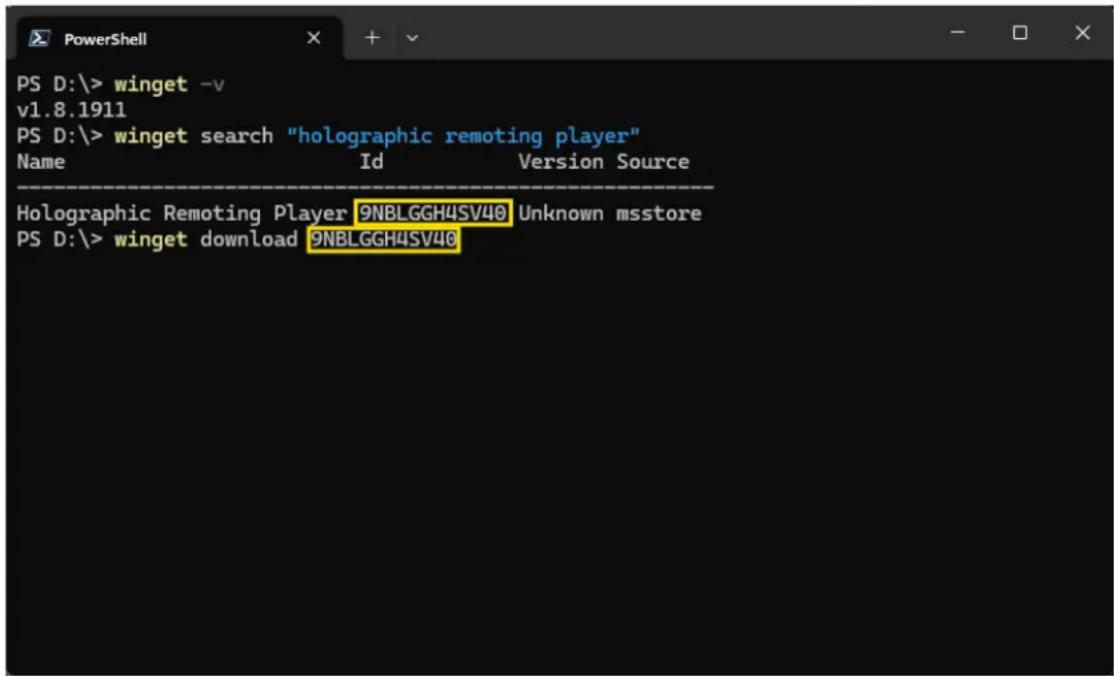Click 'winget download' command text
Viewport: 1114px width, 676px height.
coord(206,240)
